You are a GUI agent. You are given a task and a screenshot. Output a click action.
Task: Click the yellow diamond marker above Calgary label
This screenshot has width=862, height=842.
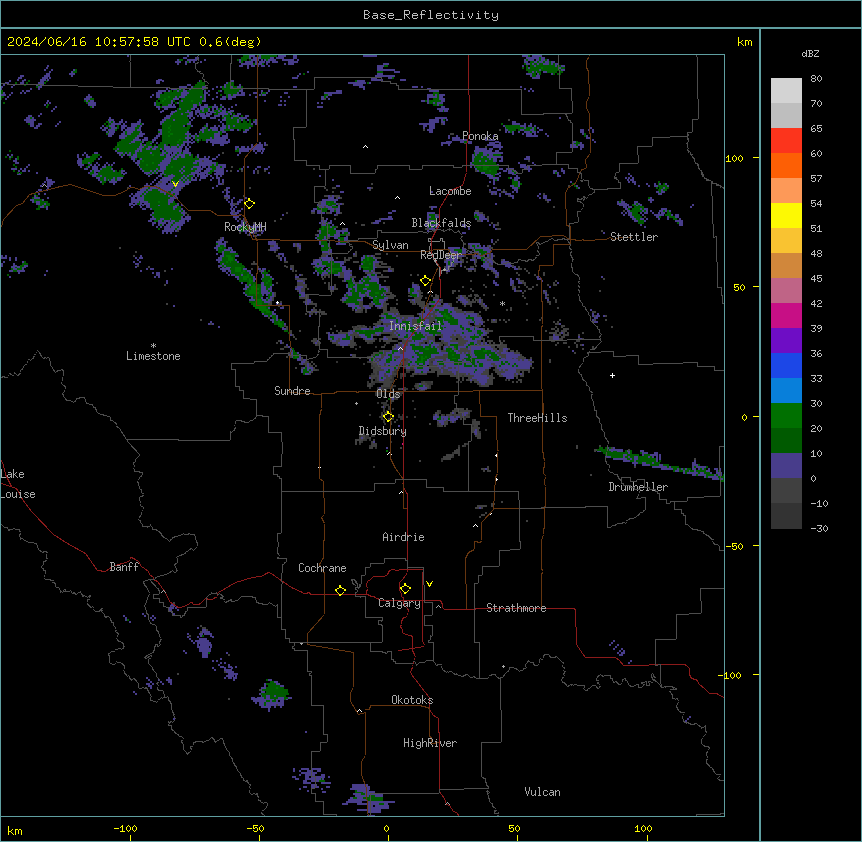[405, 589]
